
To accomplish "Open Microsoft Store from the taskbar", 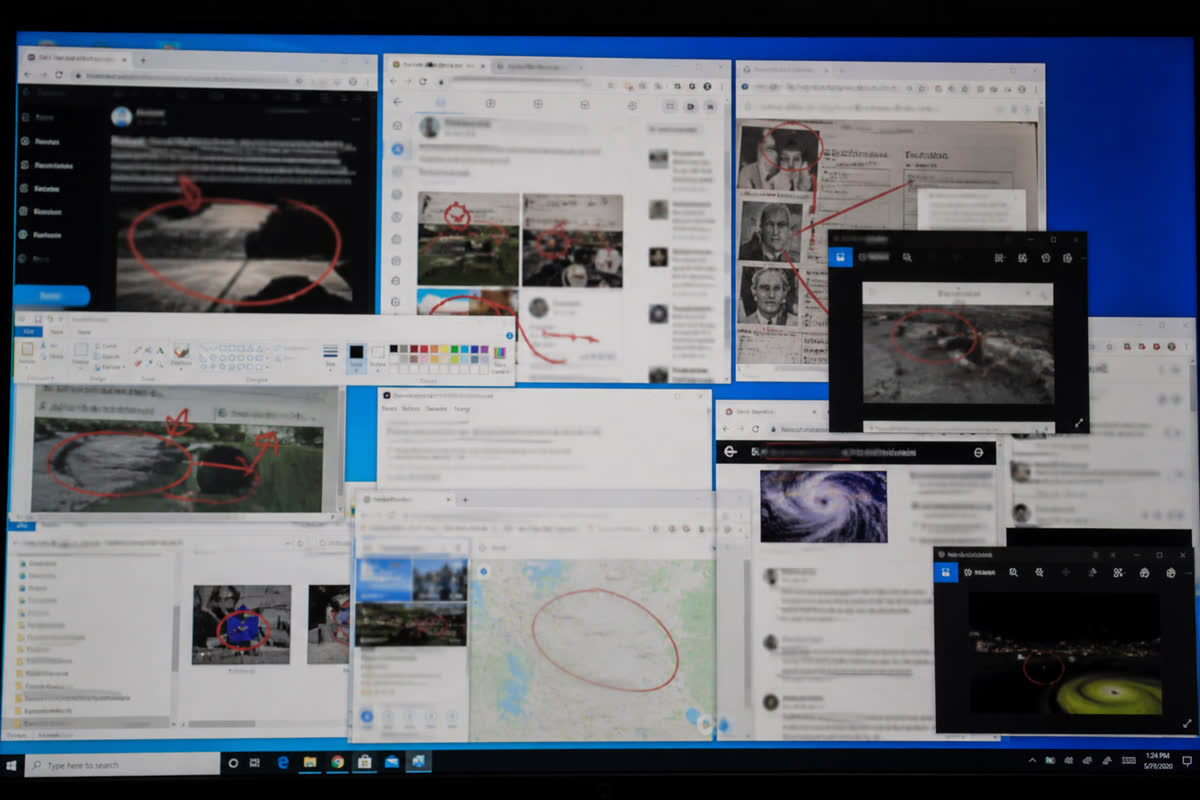I will pos(364,763).
